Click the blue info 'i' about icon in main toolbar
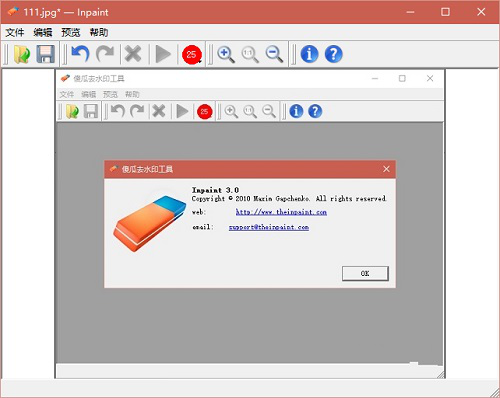This screenshot has width=500, height=398. coord(309,54)
